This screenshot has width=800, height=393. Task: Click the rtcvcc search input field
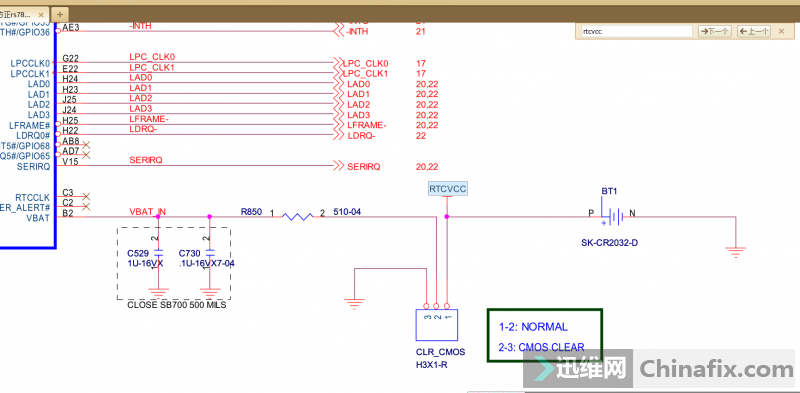point(636,31)
